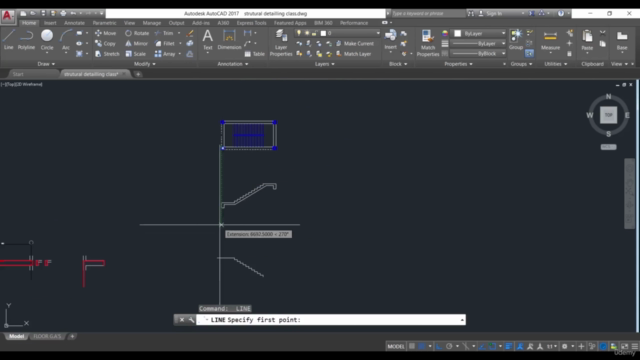
Task: Toggle object snap in status bar
Action: 492,346
